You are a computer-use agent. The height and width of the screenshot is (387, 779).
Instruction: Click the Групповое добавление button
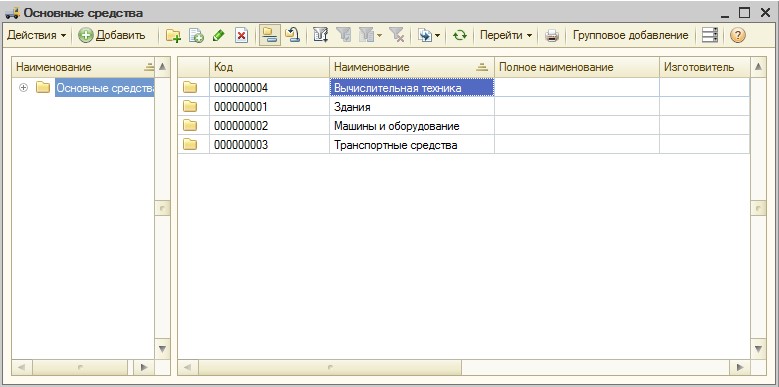pos(630,36)
